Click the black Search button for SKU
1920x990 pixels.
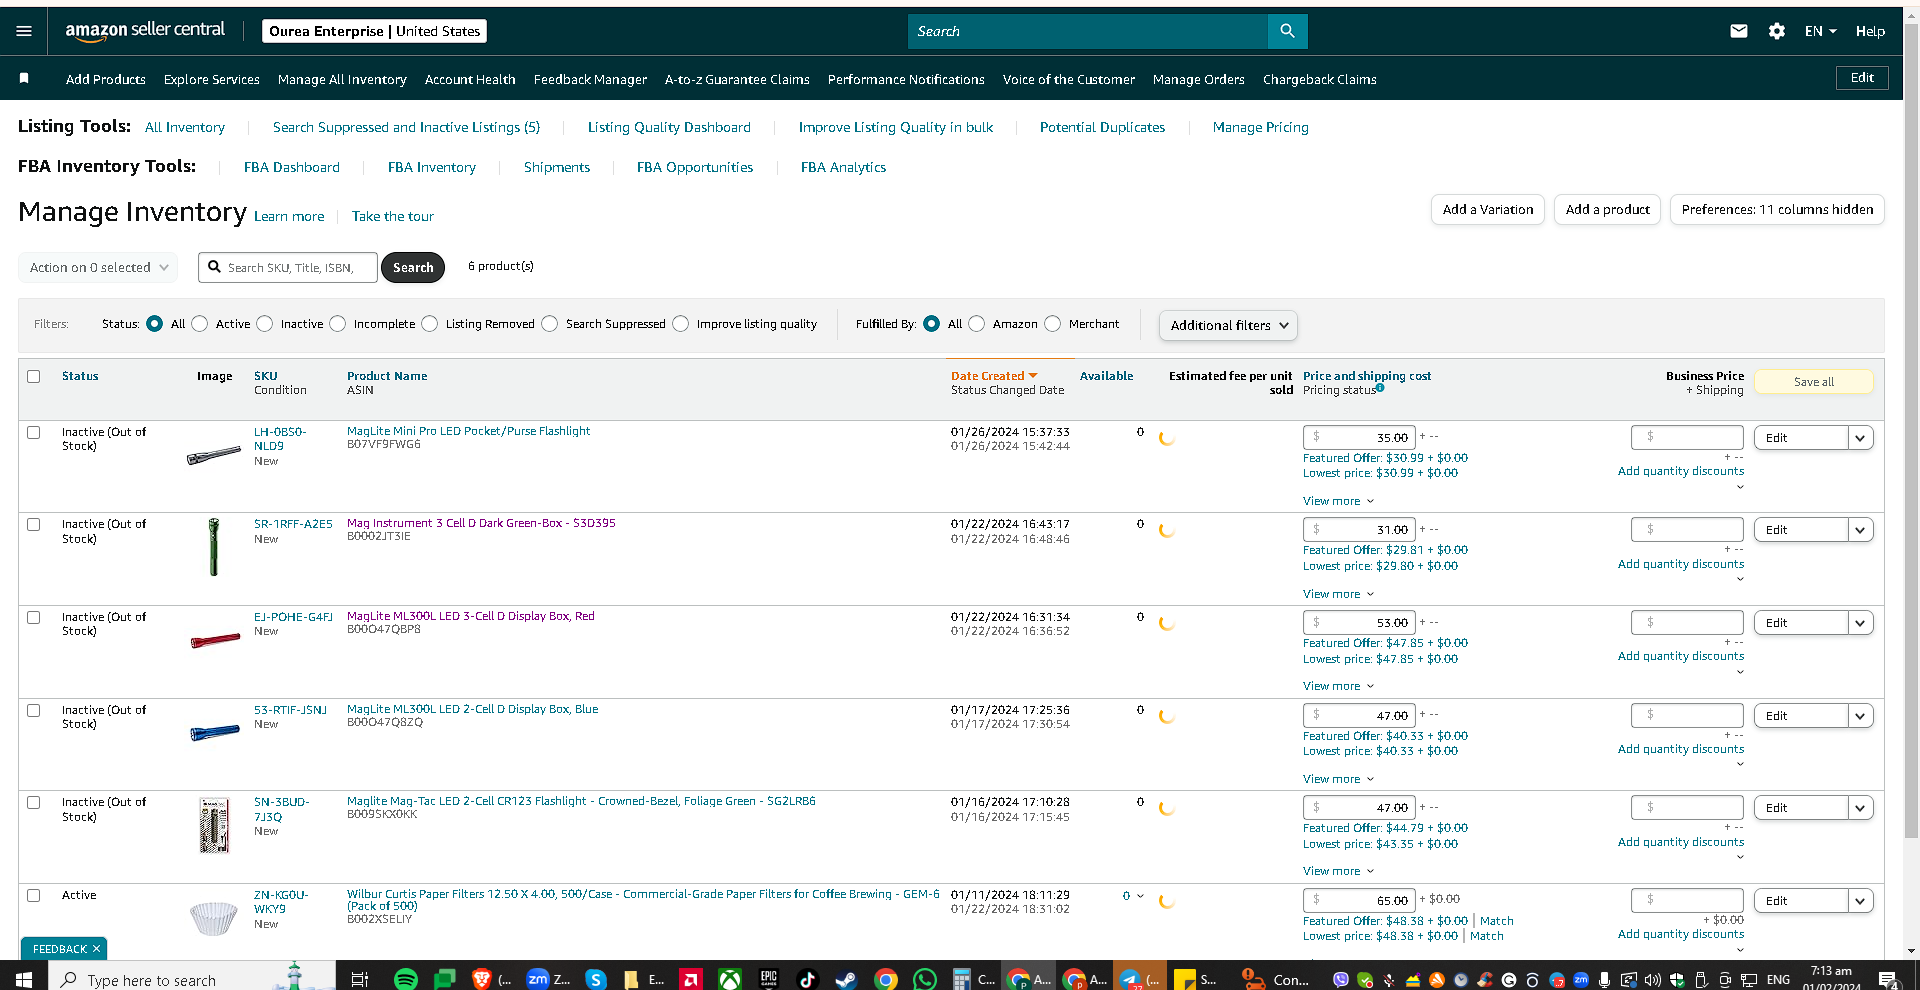point(413,268)
